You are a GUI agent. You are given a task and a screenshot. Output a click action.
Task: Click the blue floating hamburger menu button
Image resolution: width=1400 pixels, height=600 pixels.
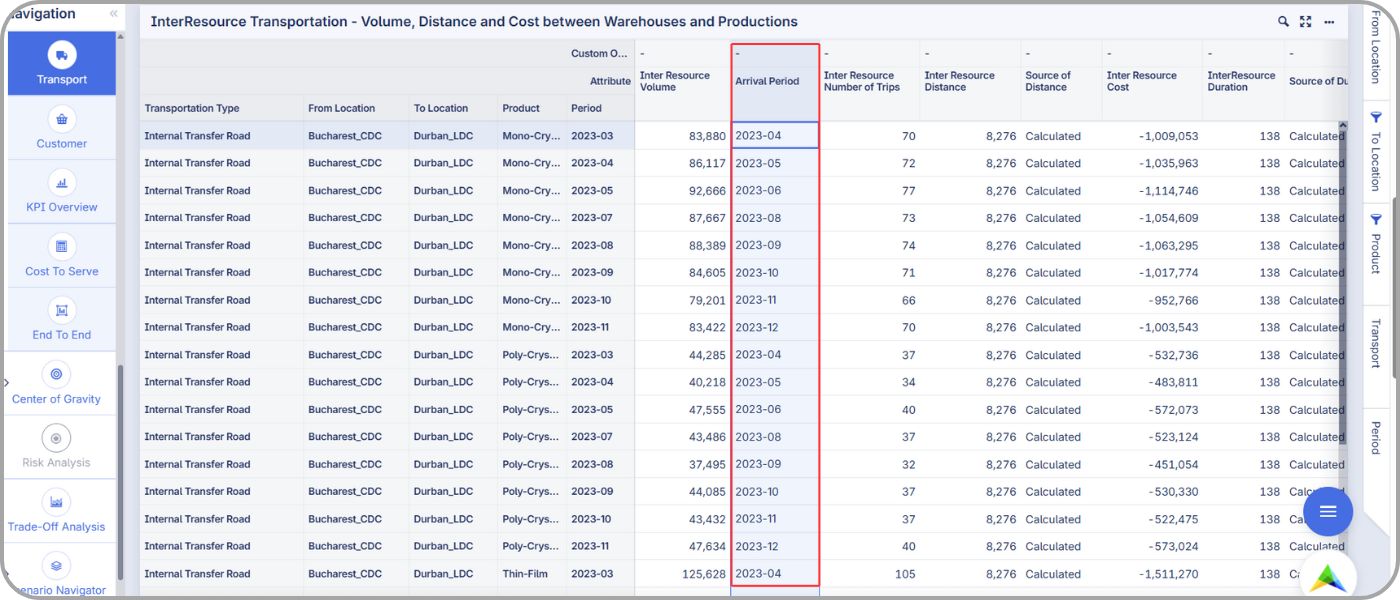(x=1328, y=512)
